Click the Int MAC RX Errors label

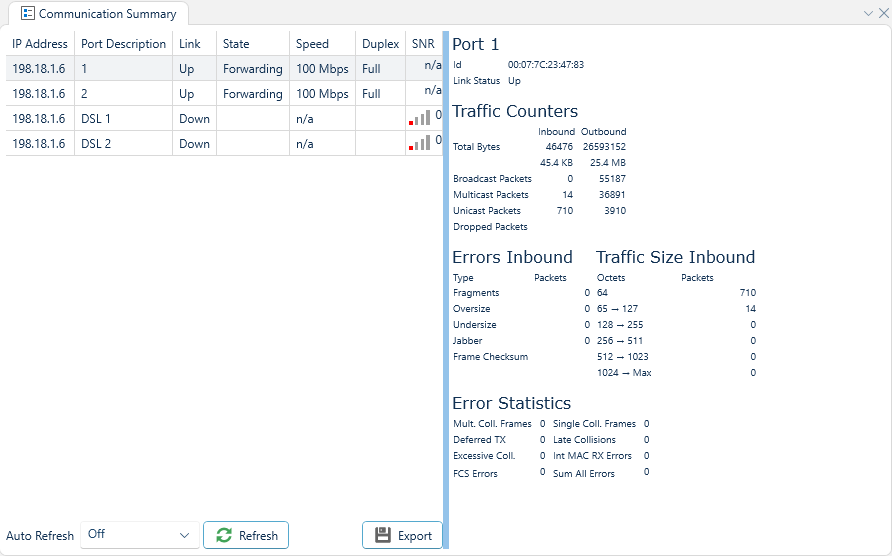tap(592, 455)
